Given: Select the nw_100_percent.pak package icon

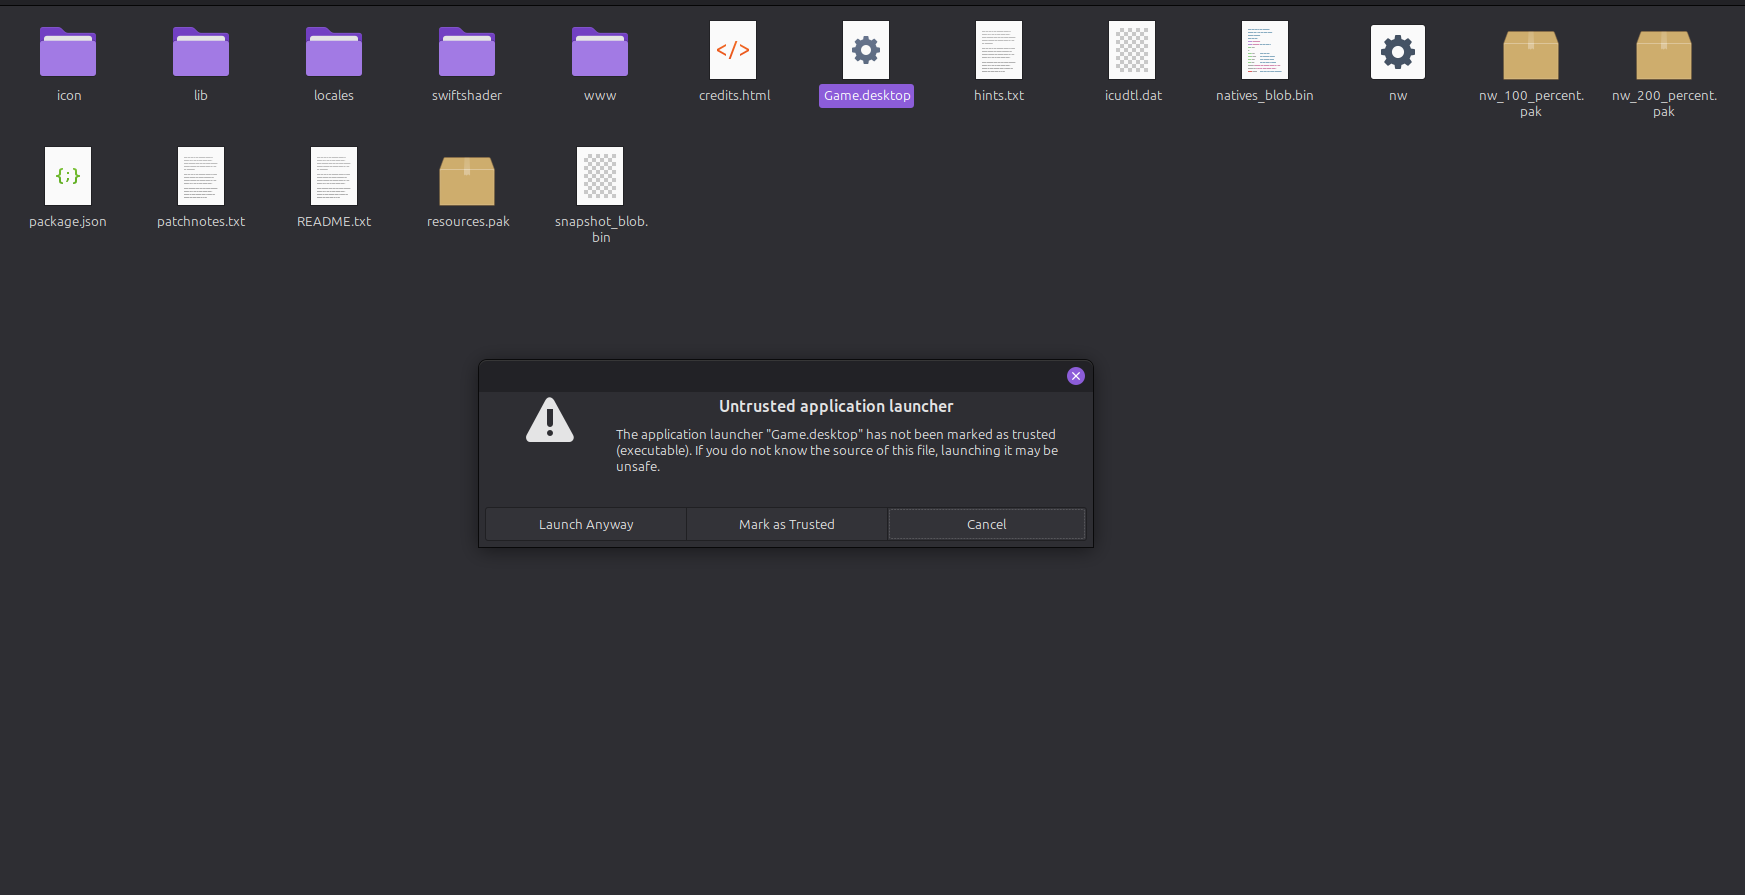Looking at the screenshot, I should point(1531,55).
